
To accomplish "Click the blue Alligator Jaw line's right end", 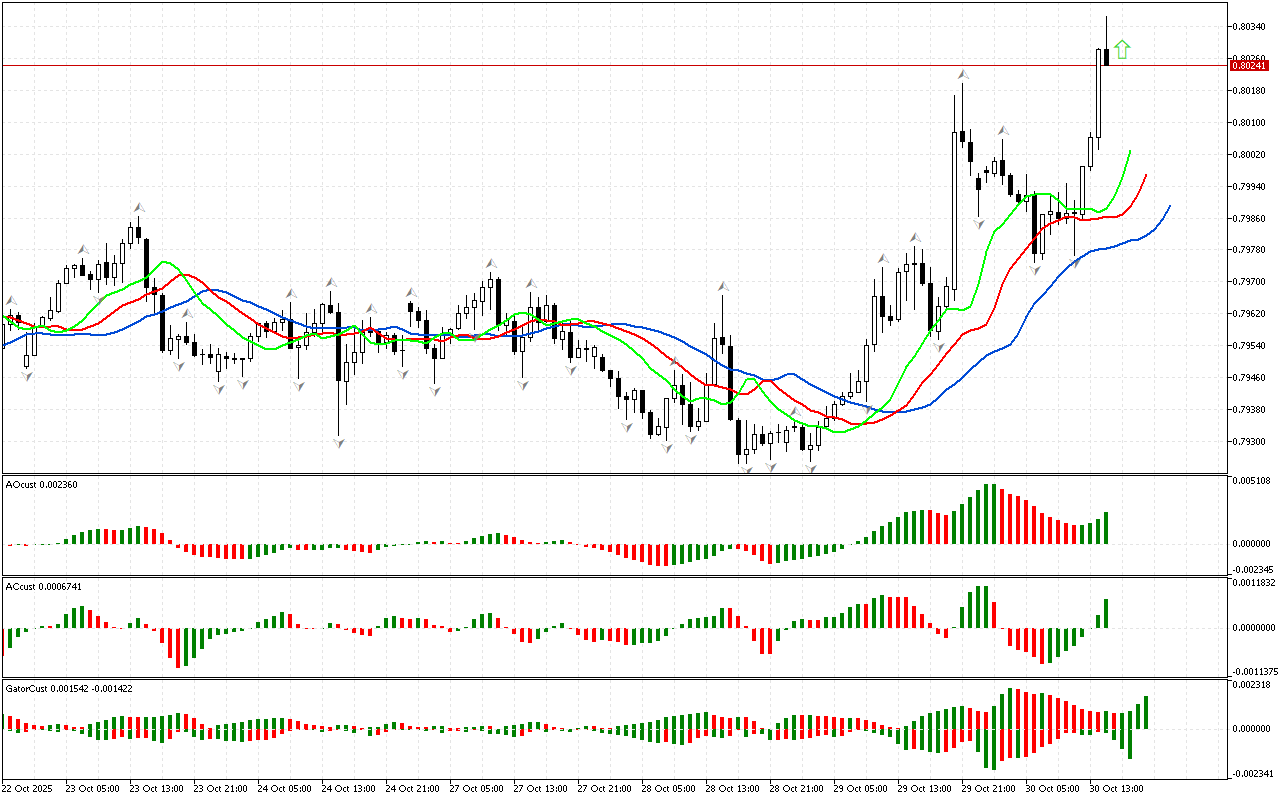I will point(1169,206).
